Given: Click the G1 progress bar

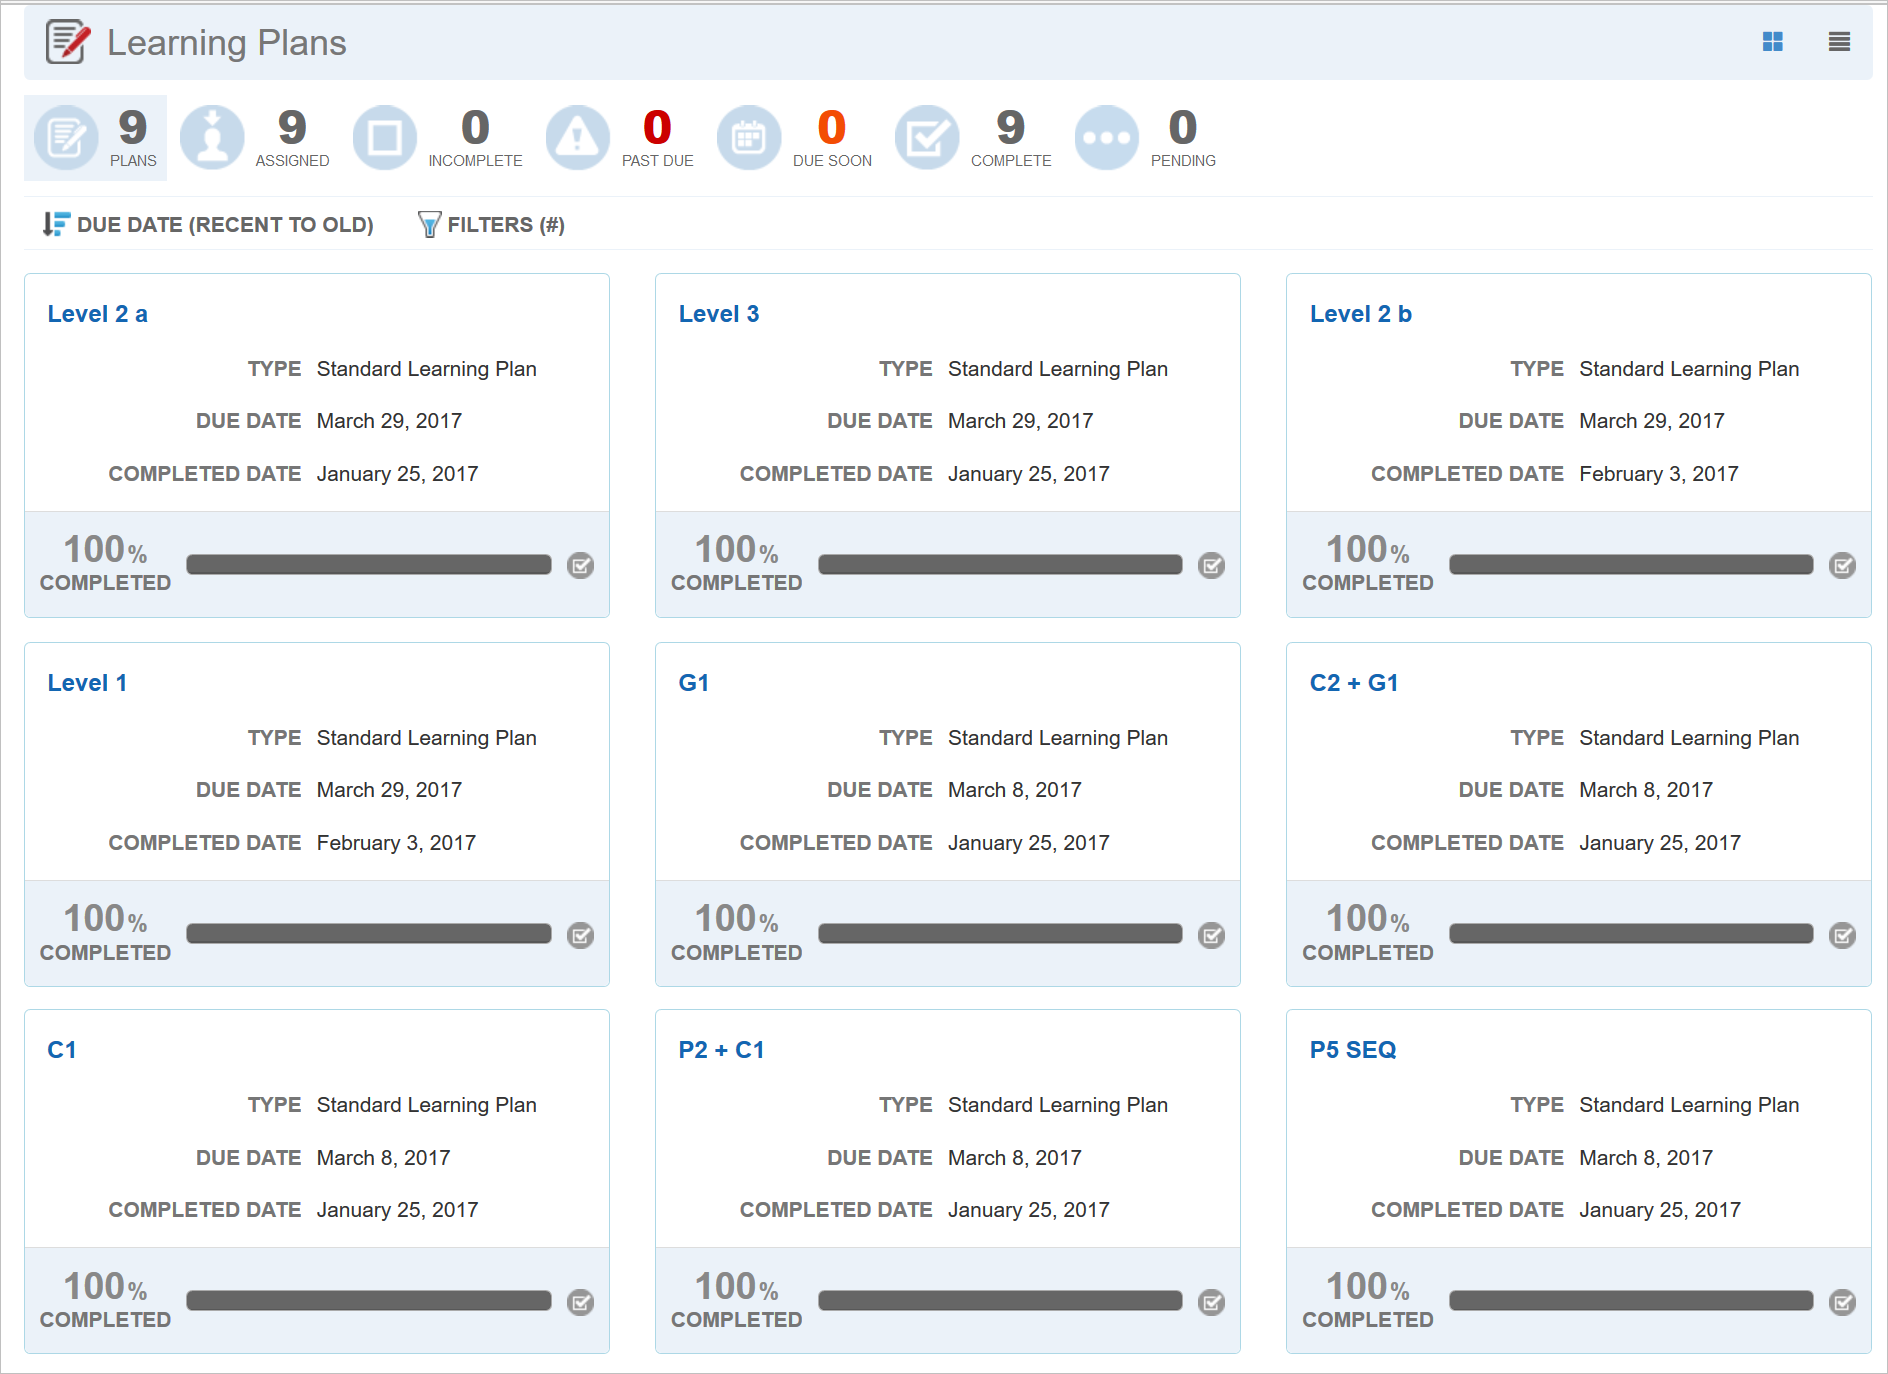Looking at the screenshot, I should coord(1000,934).
